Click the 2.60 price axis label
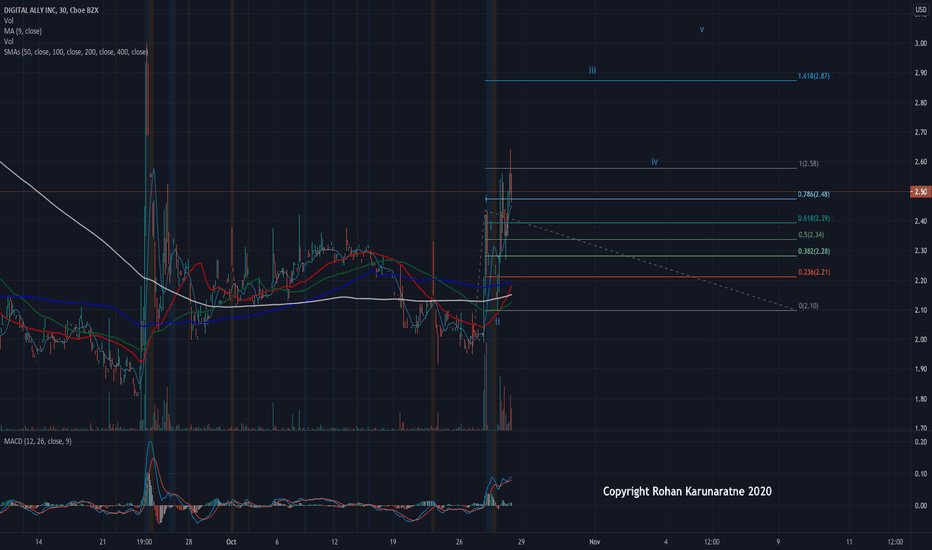 pyautogui.click(x=921, y=162)
